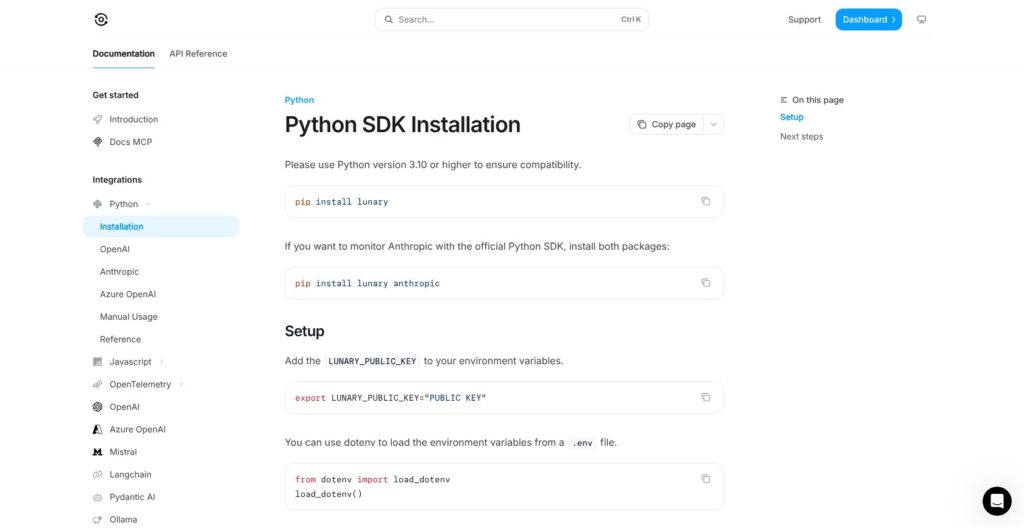This screenshot has height=528, width=1024.
Task: Jump to Next steps in outline
Action: 801,137
